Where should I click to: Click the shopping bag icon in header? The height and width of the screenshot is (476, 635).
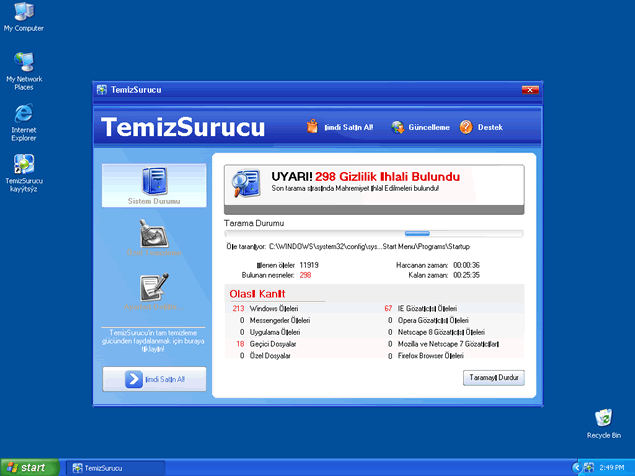click(x=312, y=127)
